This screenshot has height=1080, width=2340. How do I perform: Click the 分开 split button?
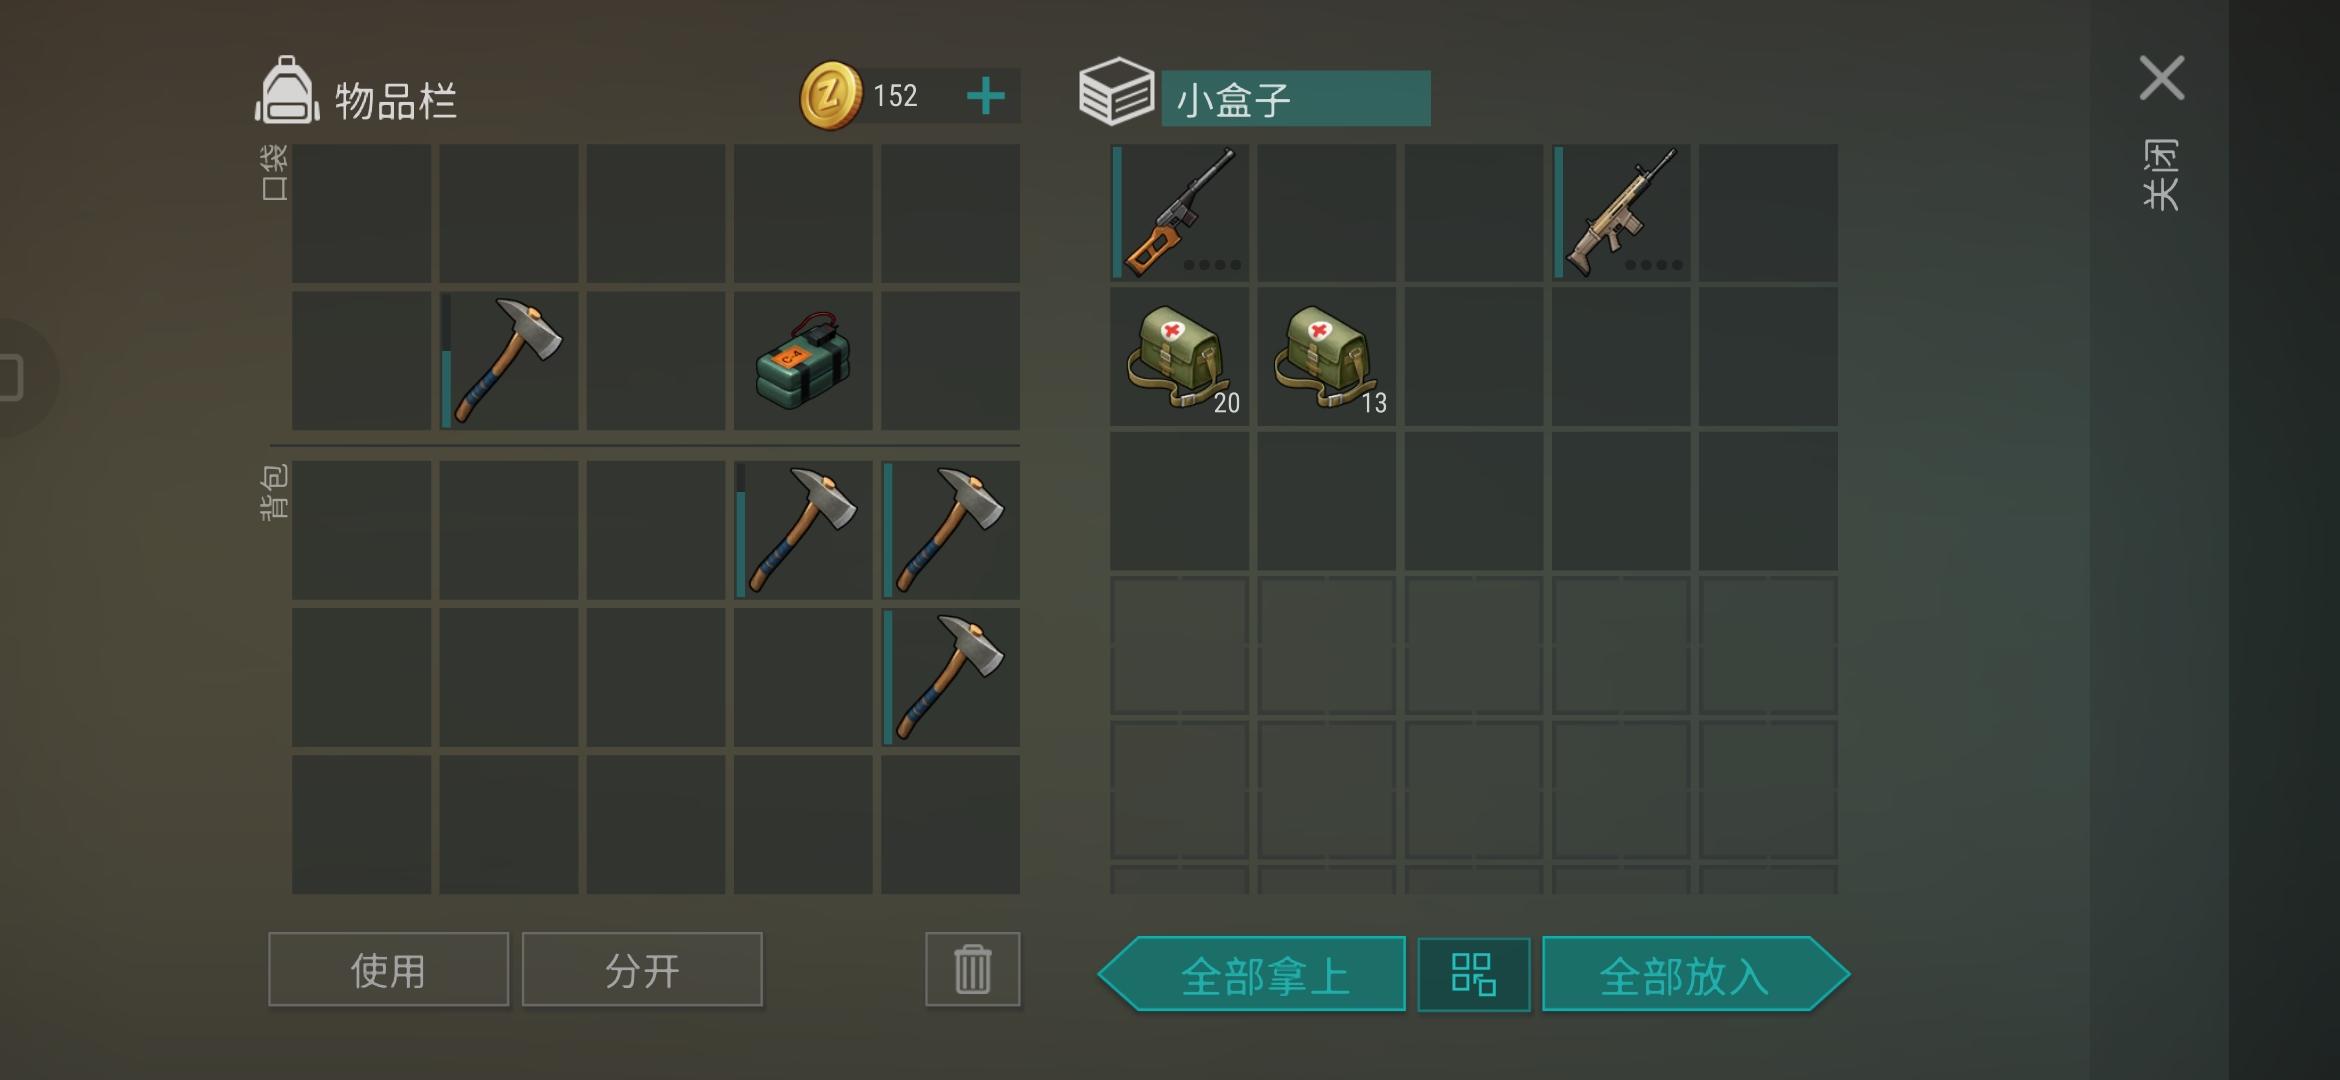click(x=642, y=969)
